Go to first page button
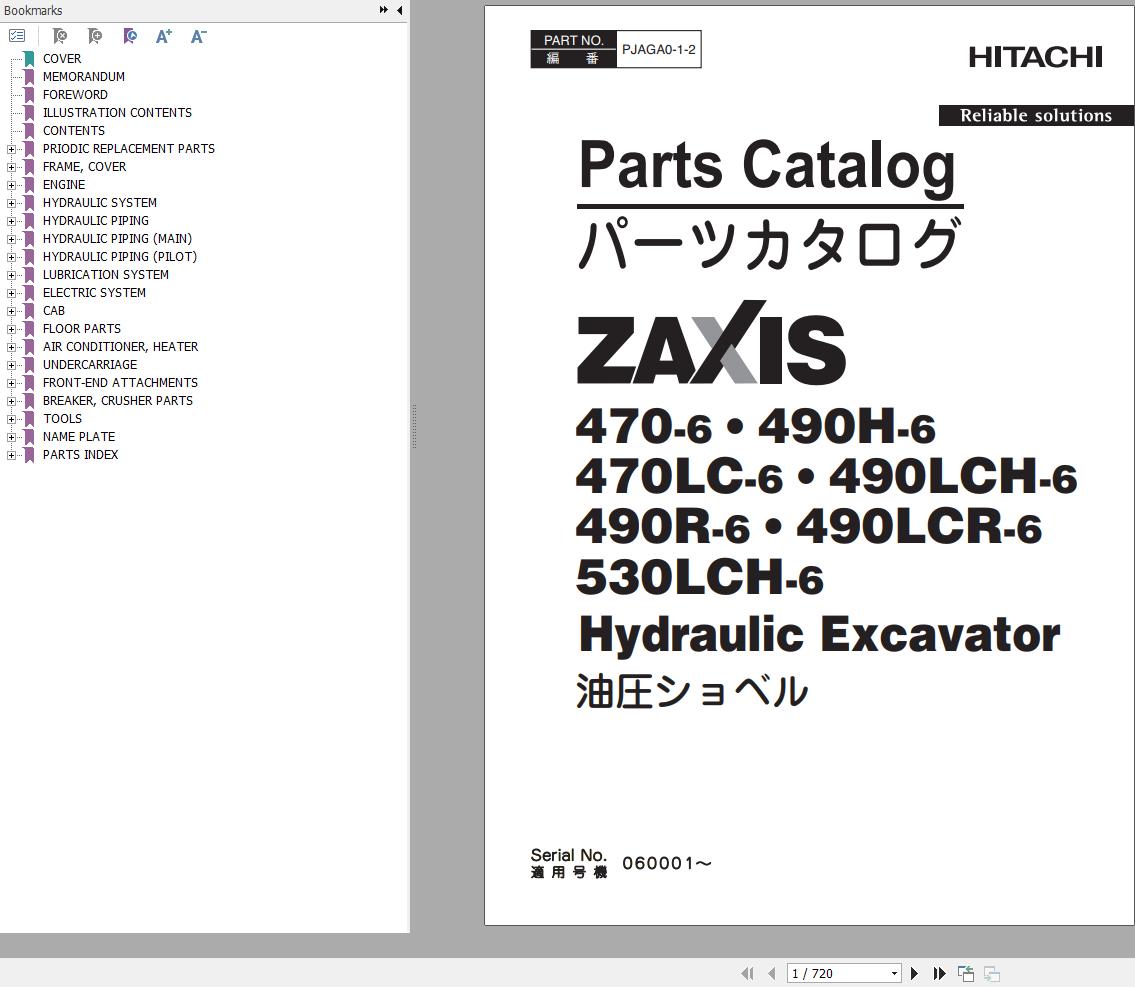The height and width of the screenshot is (987, 1135). [x=748, y=973]
